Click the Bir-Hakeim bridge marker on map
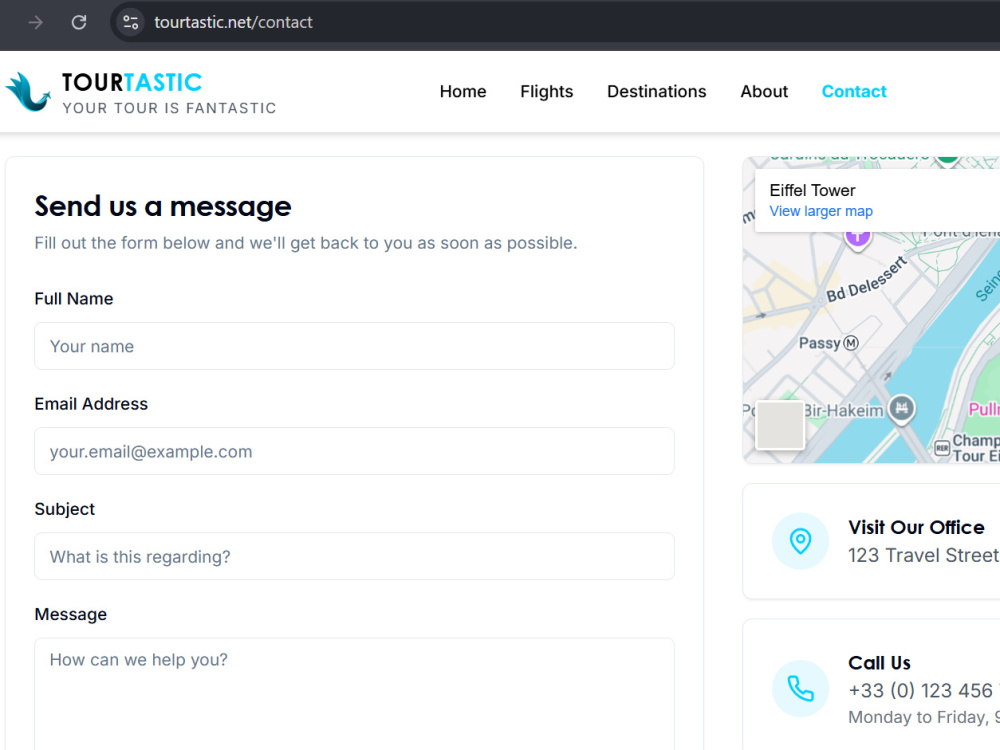This screenshot has width=1000, height=750. tap(901, 408)
